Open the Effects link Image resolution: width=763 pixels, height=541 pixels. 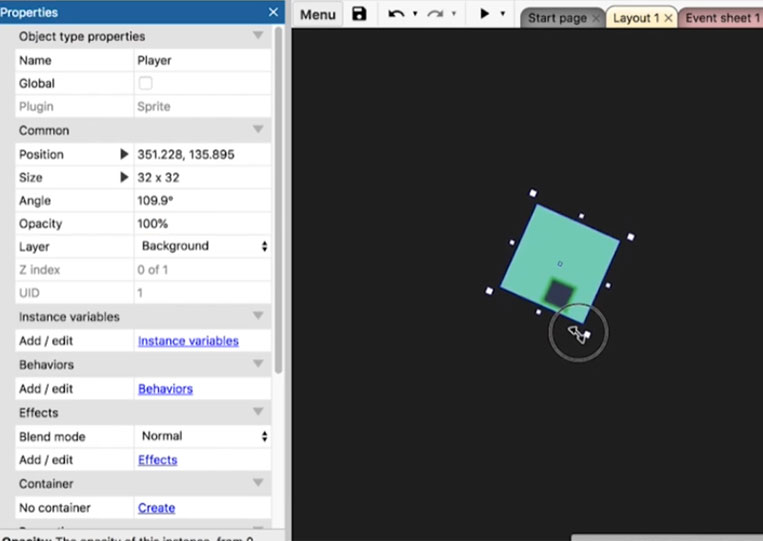[x=158, y=460]
